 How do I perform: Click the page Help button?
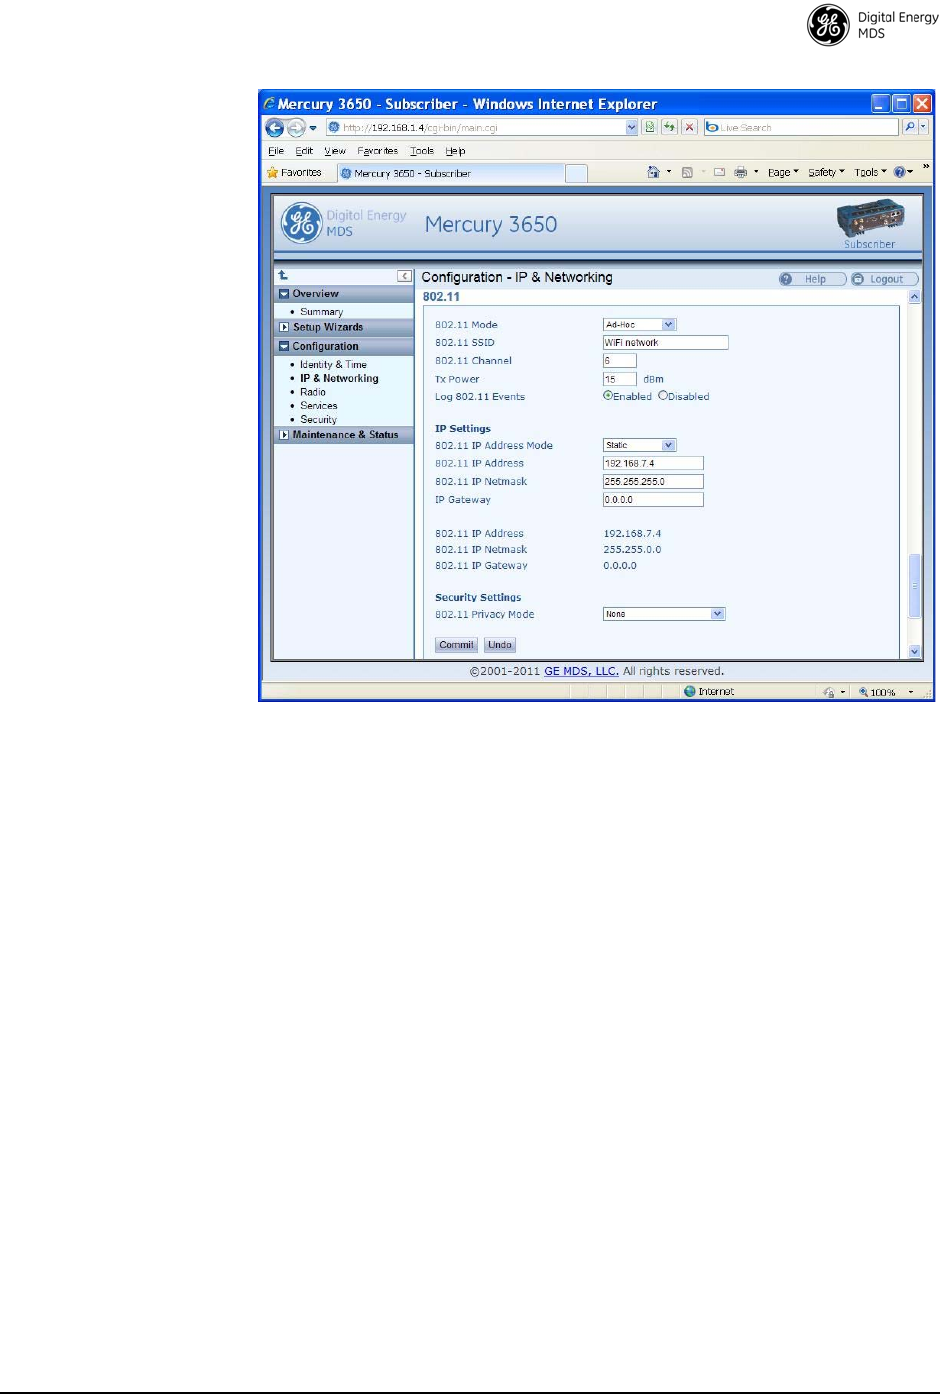coord(812,279)
